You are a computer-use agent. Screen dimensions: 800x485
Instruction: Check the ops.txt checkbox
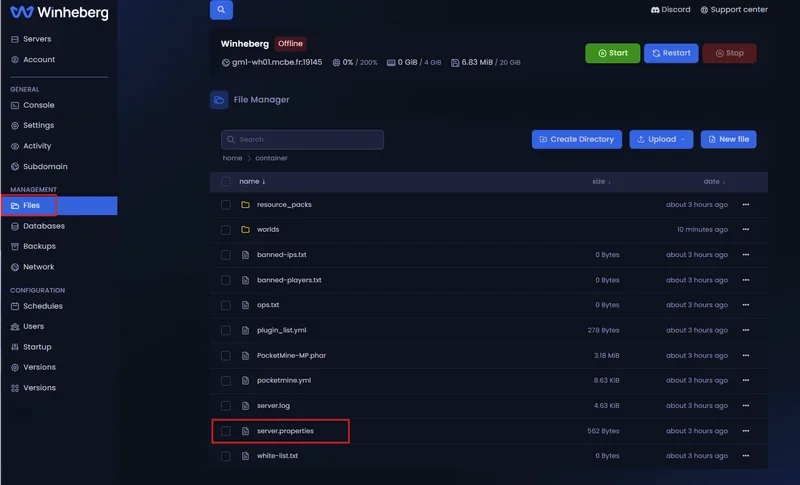coord(226,305)
